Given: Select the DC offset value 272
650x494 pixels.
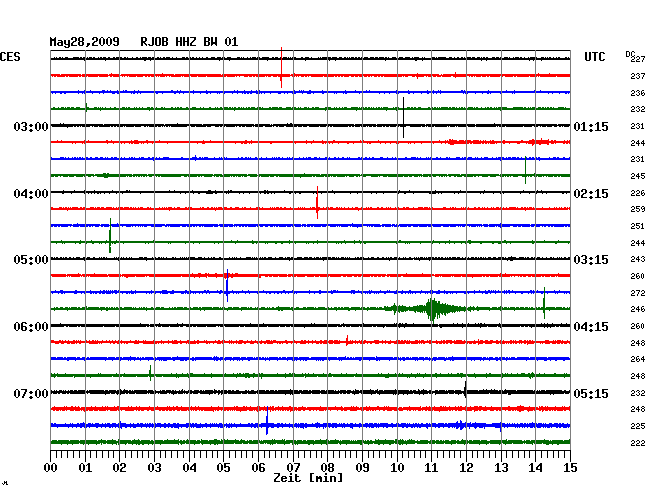Looking at the screenshot, I should tap(638, 293).
